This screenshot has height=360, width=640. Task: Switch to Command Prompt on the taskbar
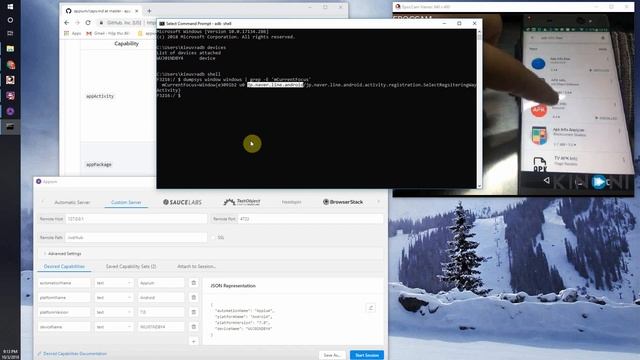click(x=10, y=127)
